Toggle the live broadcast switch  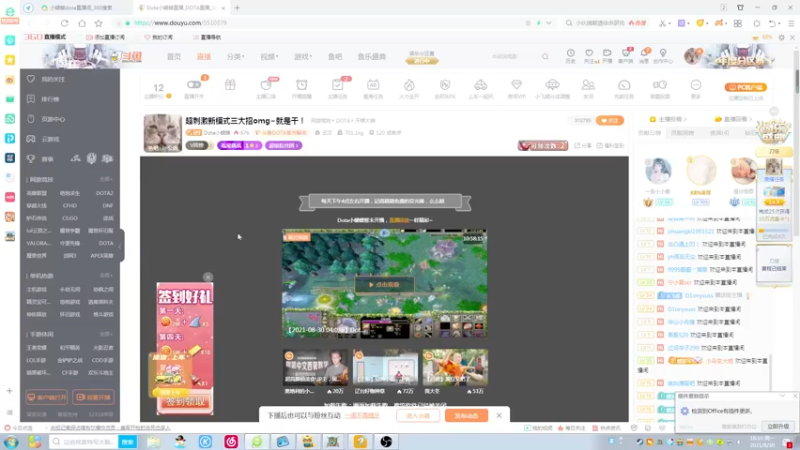click(x=194, y=85)
